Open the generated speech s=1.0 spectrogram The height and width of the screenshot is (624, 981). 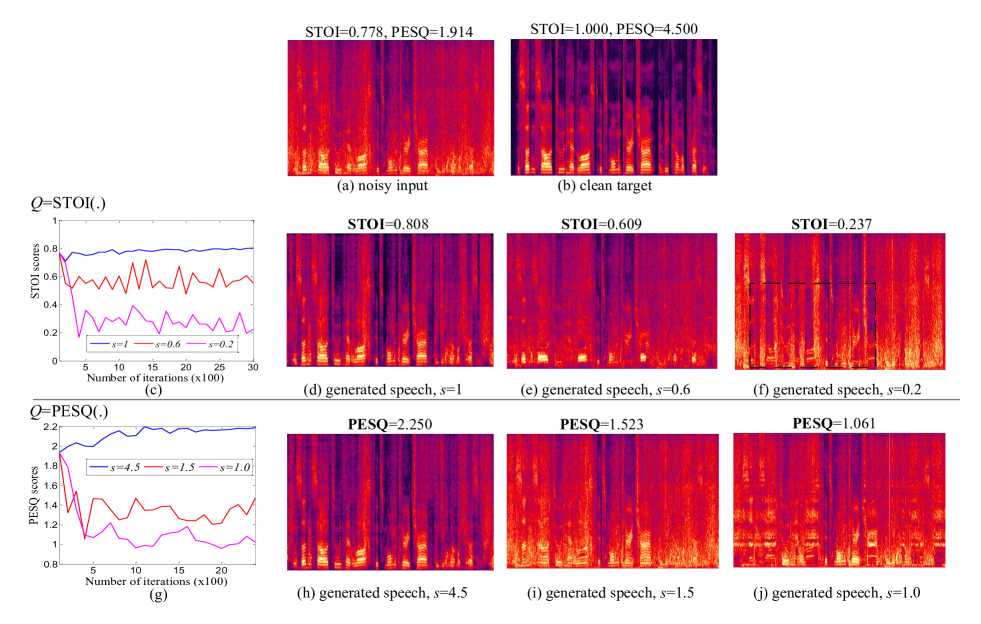pyautogui.click(x=839, y=500)
